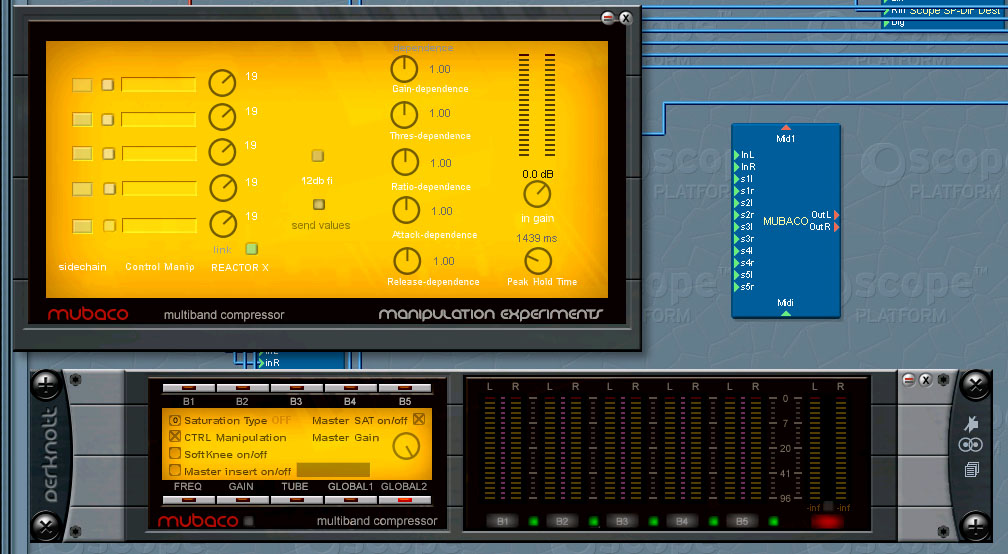Click the B4 button under the meters
This screenshot has width=1008, height=554.
(682, 521)
